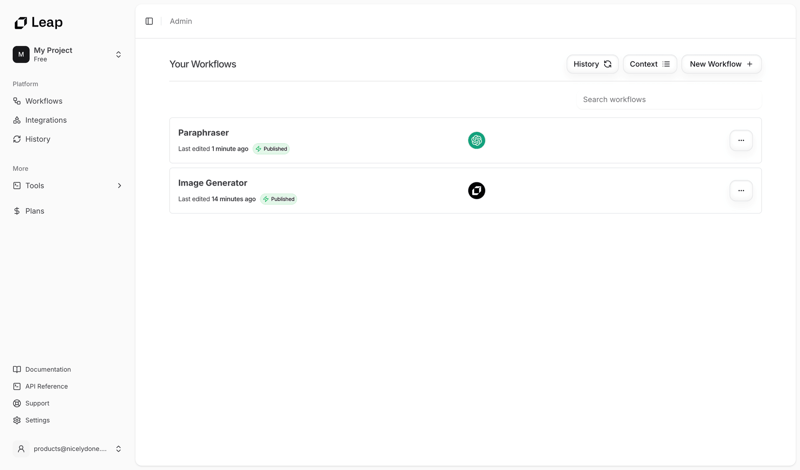Open the My Project switcher

[x=67, y=54]
